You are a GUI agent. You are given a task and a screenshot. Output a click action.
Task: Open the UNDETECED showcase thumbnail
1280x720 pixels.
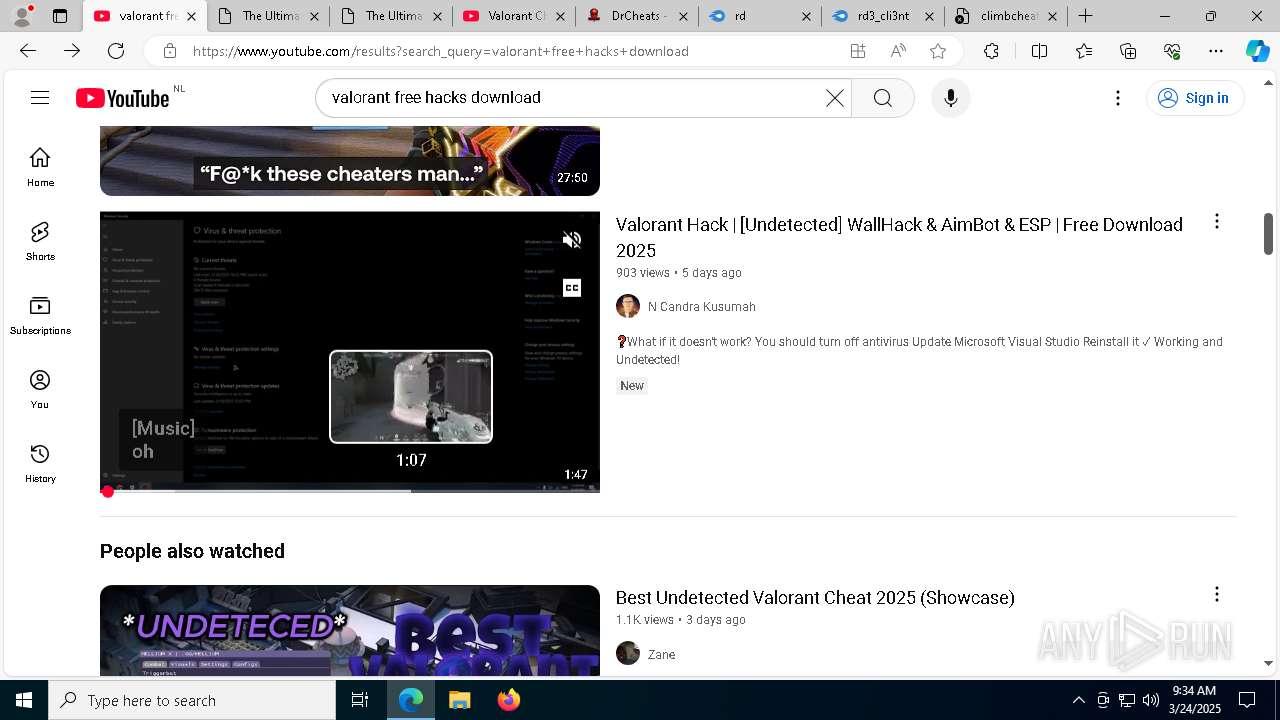pyautogui.click(x=350, y=630)
